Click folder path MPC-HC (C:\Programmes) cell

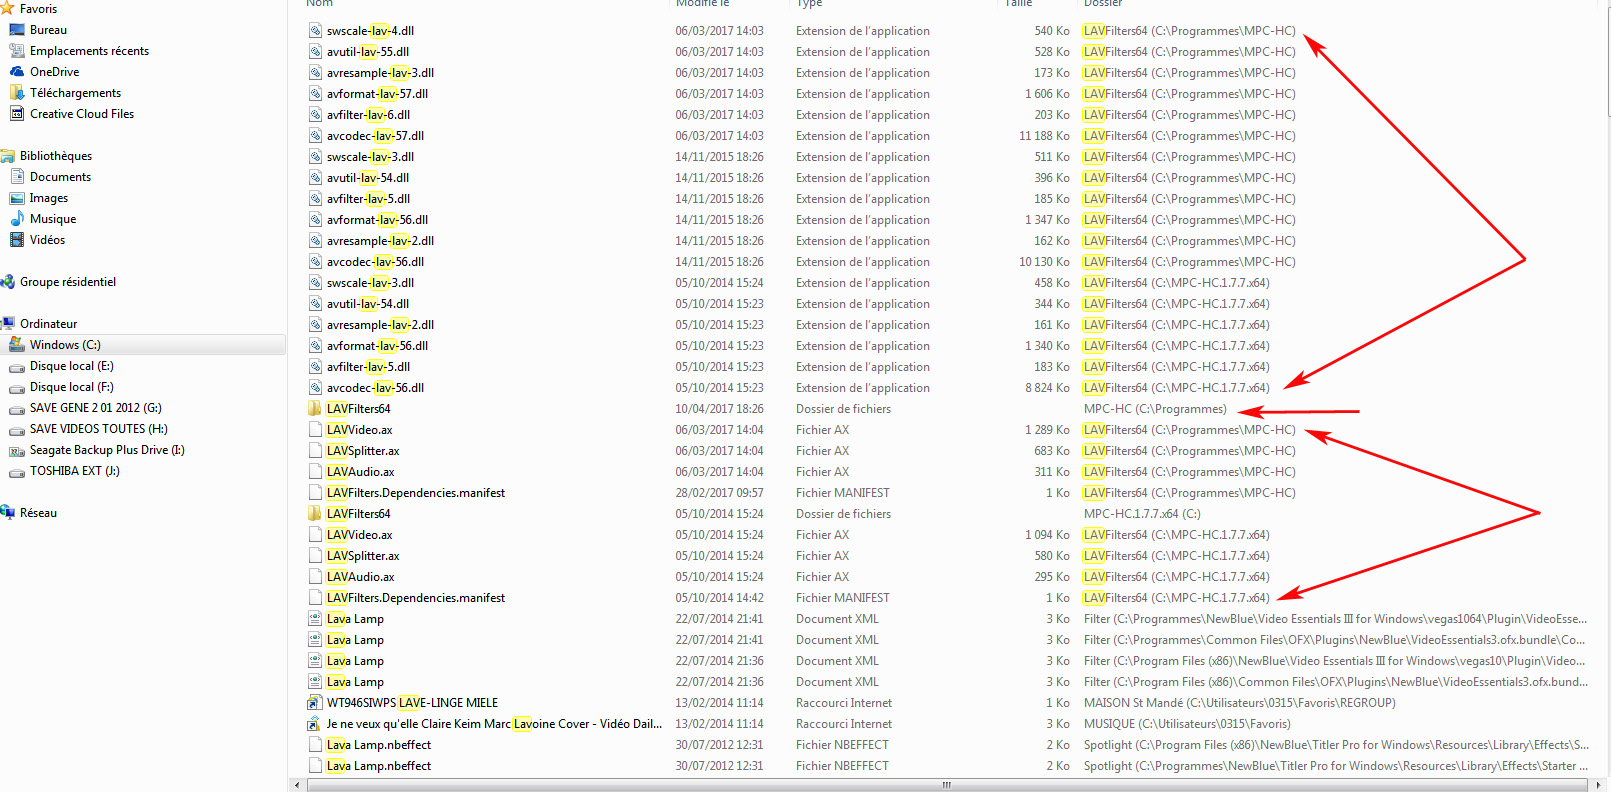point(1155,409)
